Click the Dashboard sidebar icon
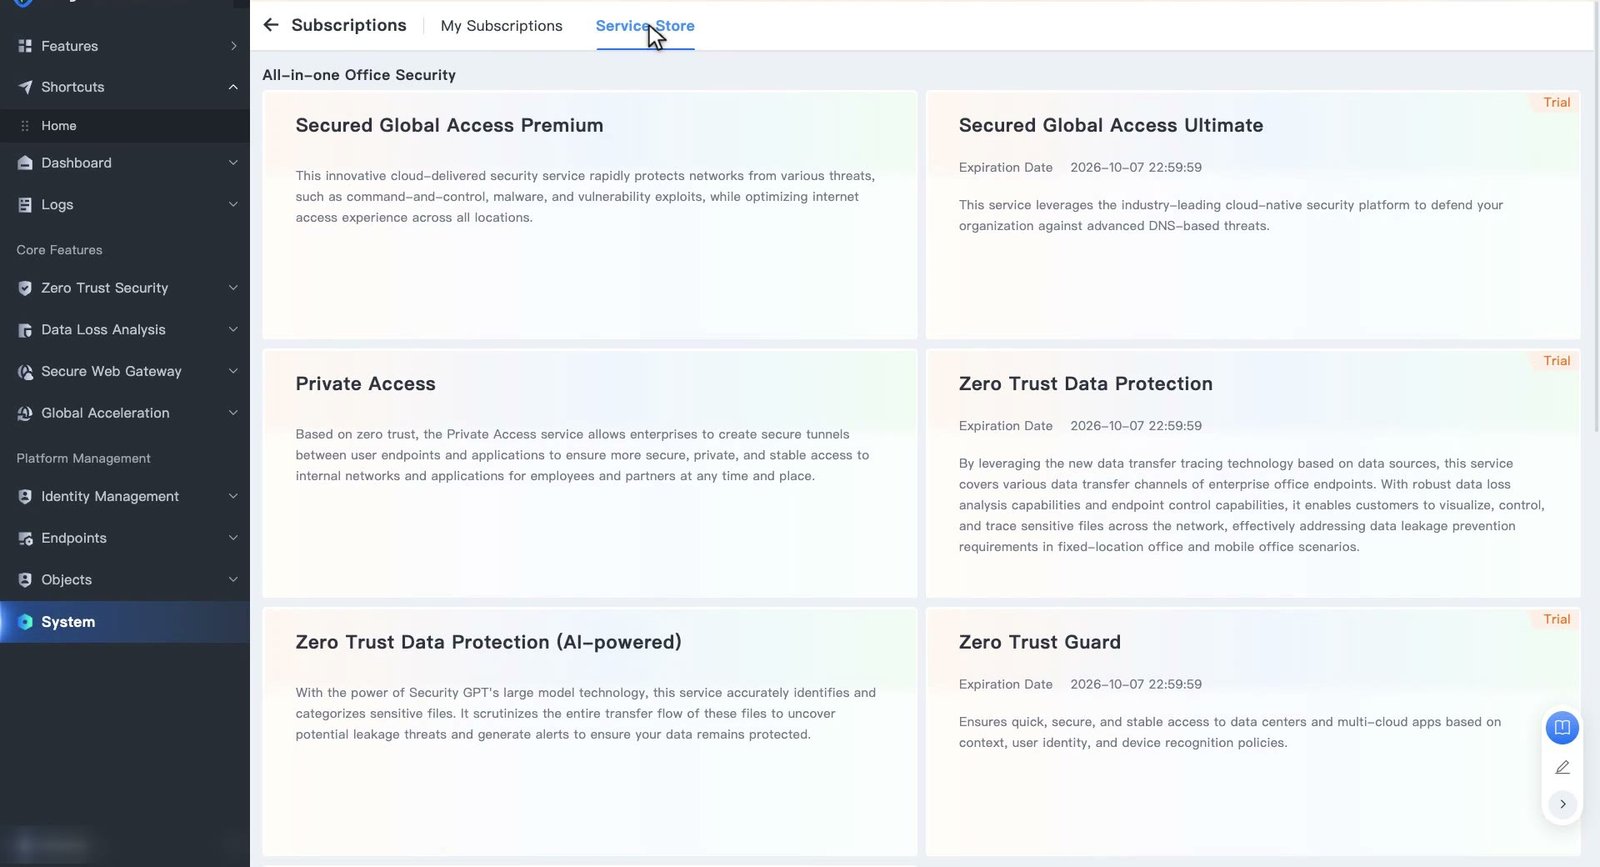1600x867 pixels. [x=25, y=163]
